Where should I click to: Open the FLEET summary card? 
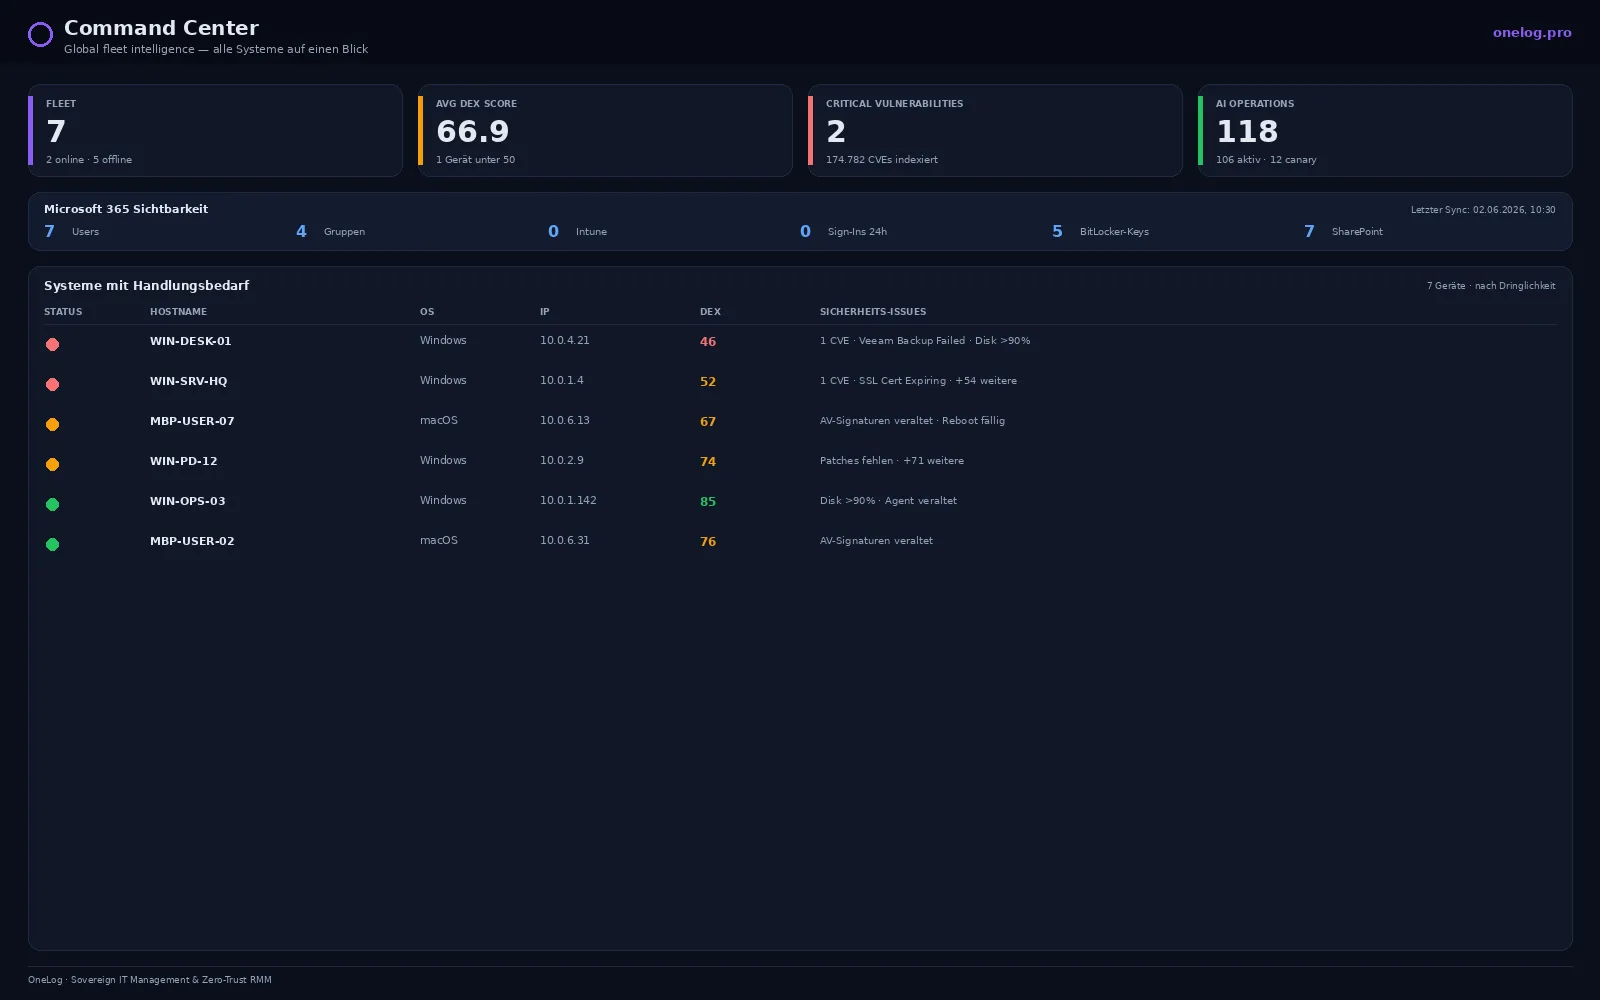point(215,130)
